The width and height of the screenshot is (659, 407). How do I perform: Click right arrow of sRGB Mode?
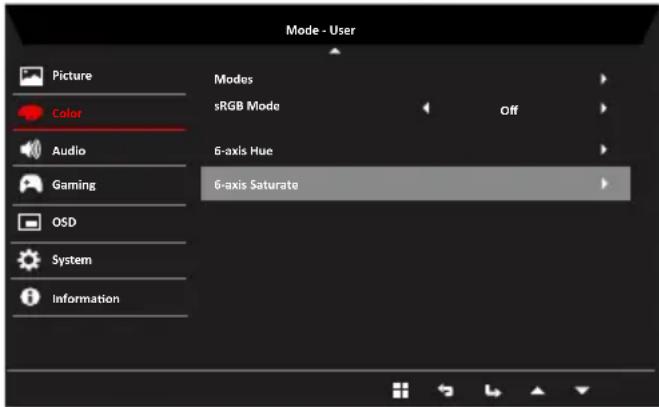[x=604, y=108]
